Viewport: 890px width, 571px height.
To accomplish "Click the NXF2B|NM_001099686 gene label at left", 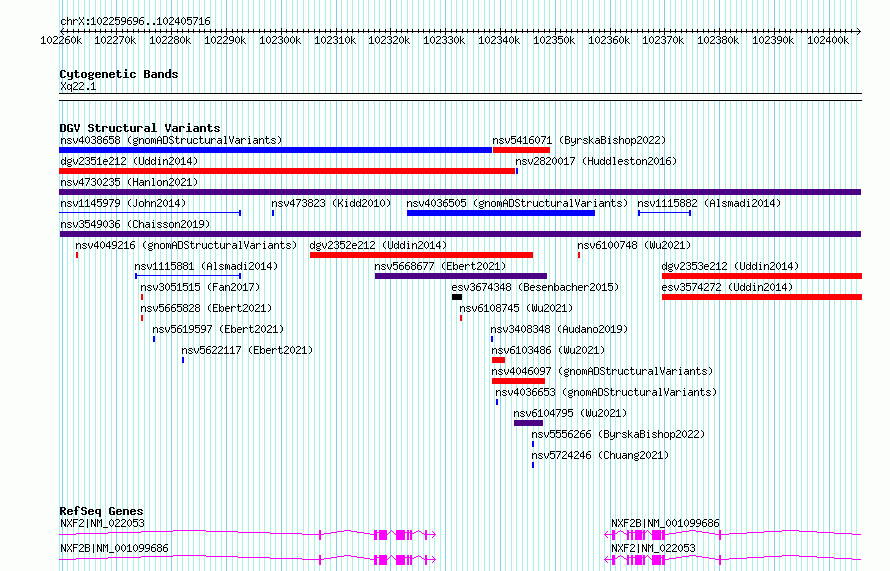I will point(114,548).
